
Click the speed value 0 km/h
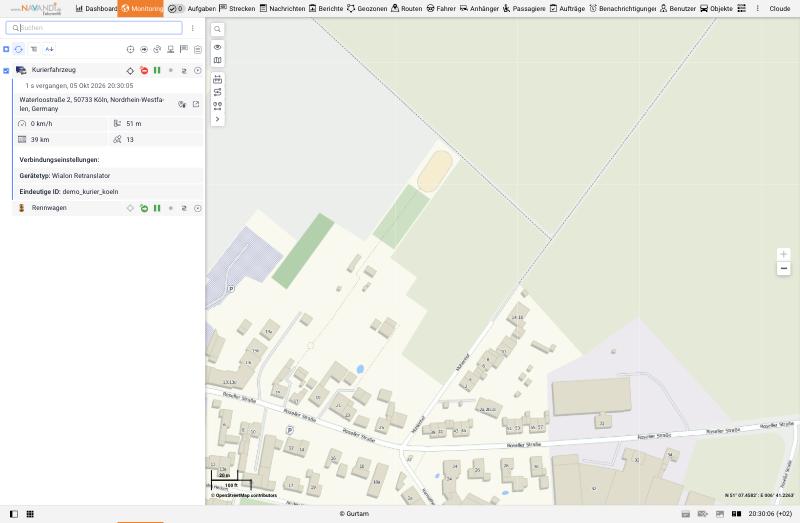(41, 123)
